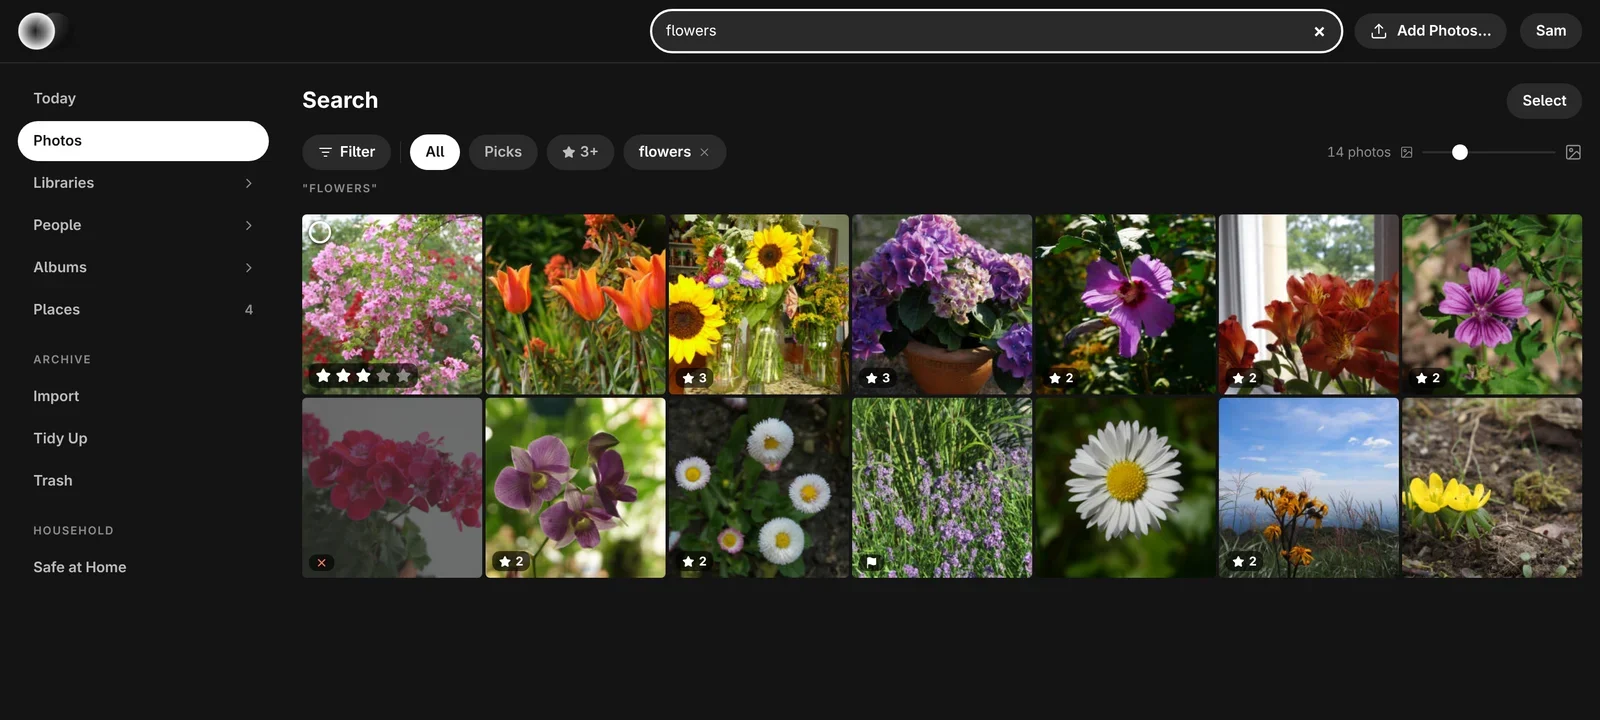Open the Trash page
The height and width of the screenshot is (720, 1600).
pos(143,481)
